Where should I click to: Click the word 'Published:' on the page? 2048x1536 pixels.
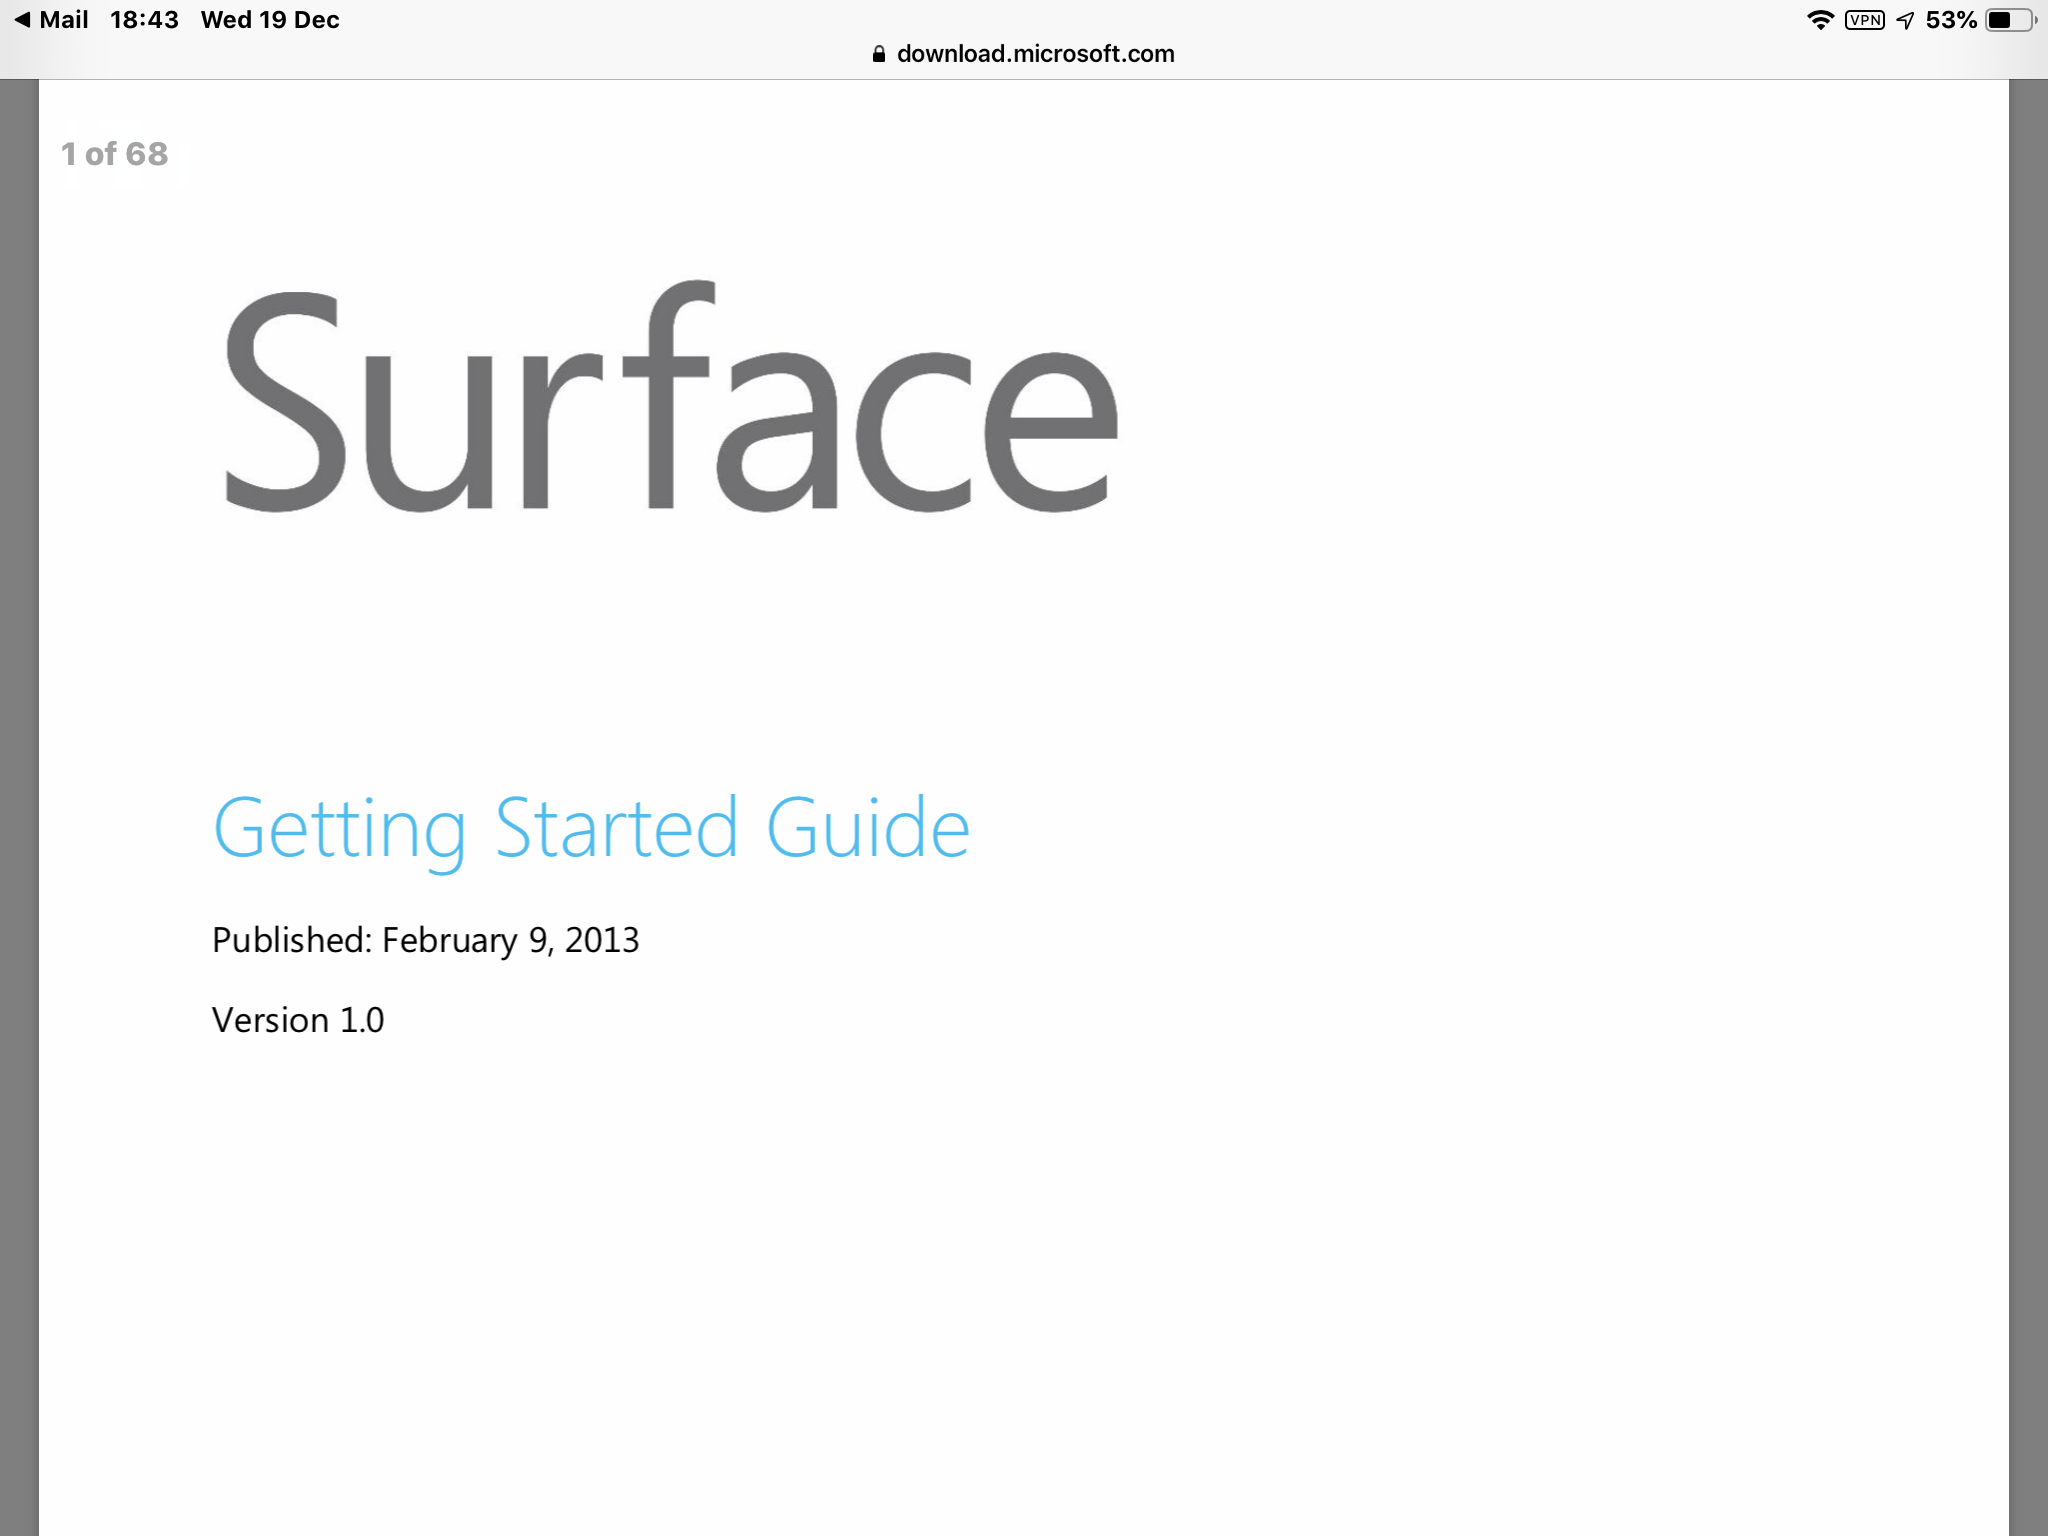click(x=291, y=940)
